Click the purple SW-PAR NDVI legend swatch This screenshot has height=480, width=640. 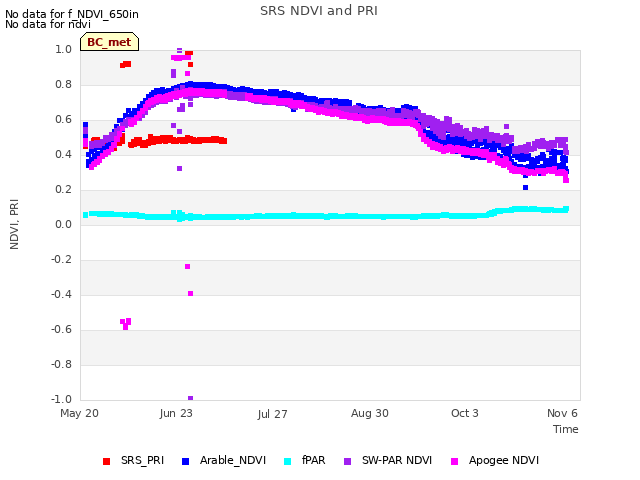coord(347,461)
